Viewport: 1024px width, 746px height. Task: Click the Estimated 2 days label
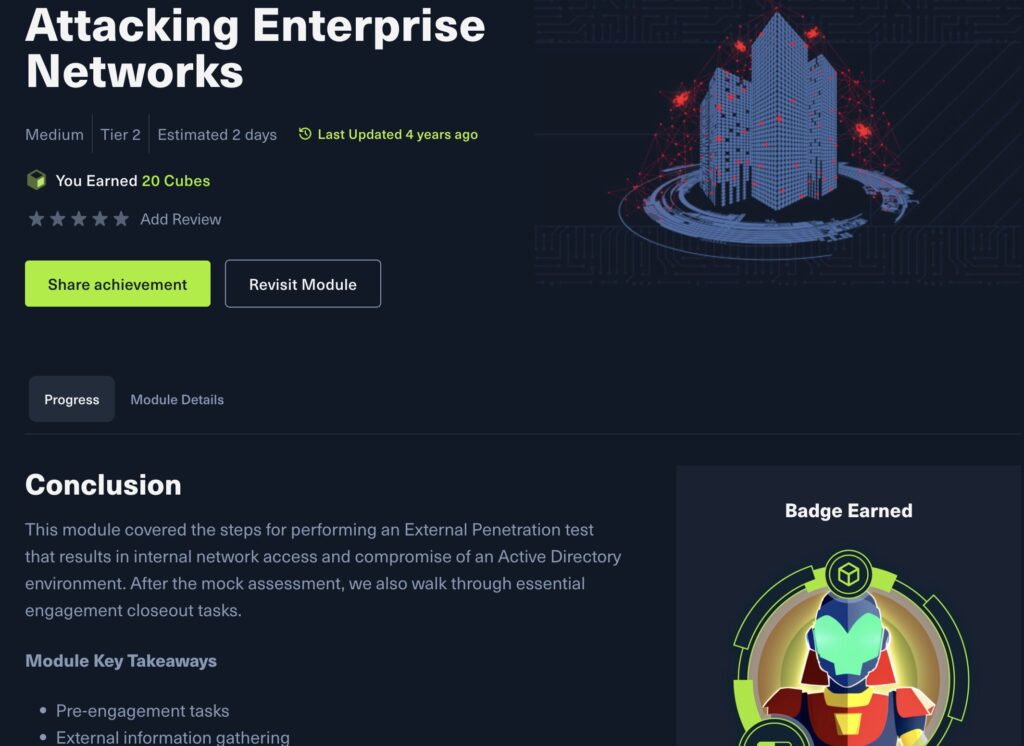[x=217, y=134]
